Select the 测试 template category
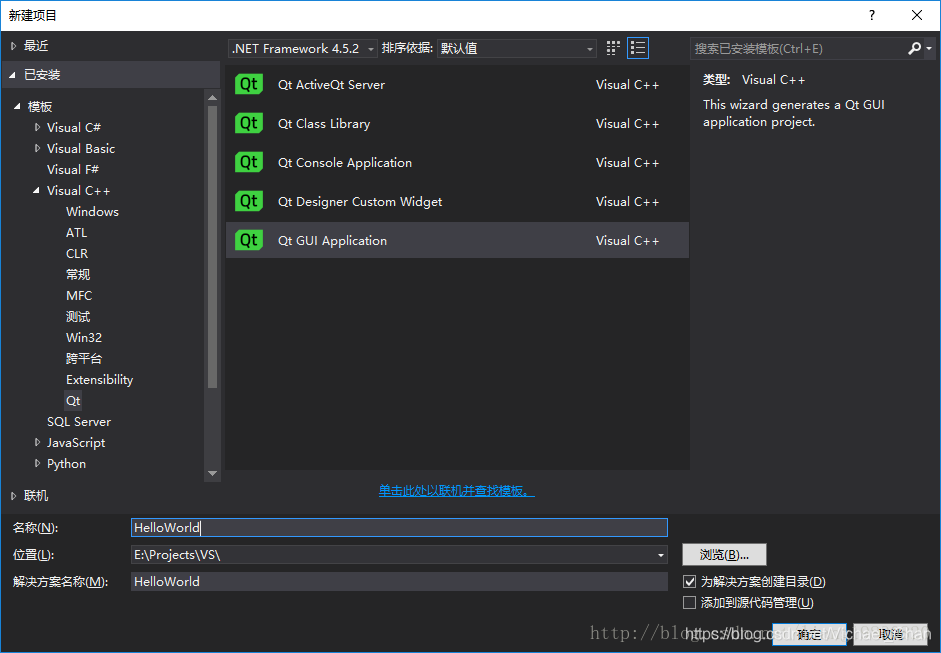 click(x=78, y=317)
